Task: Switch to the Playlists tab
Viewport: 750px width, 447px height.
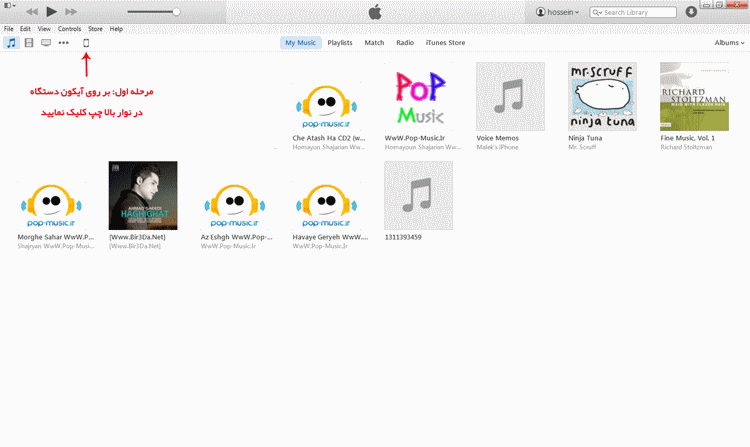Action: [340, 43]
